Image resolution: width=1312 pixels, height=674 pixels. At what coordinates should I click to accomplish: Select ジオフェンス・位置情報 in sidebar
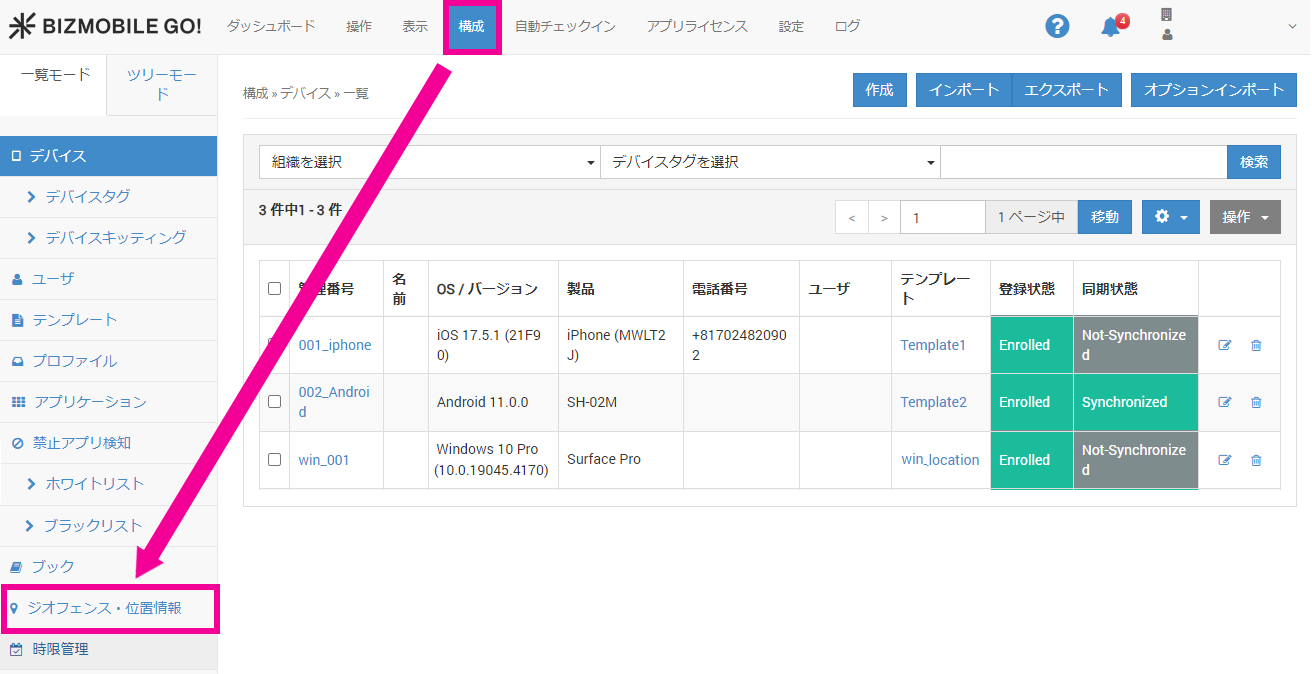tap(105, 608)
